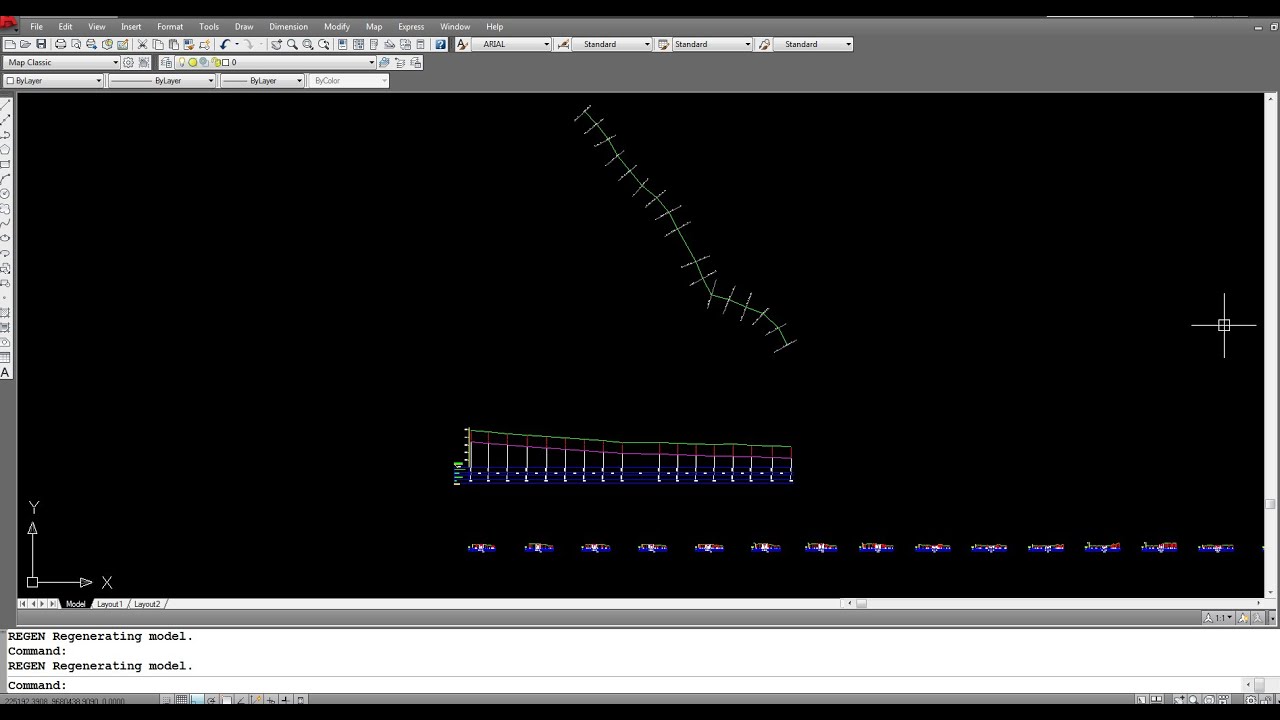1280x720 pixels.
Task: Click the blue Help question mark icon
Action: (x=440, y=44)
